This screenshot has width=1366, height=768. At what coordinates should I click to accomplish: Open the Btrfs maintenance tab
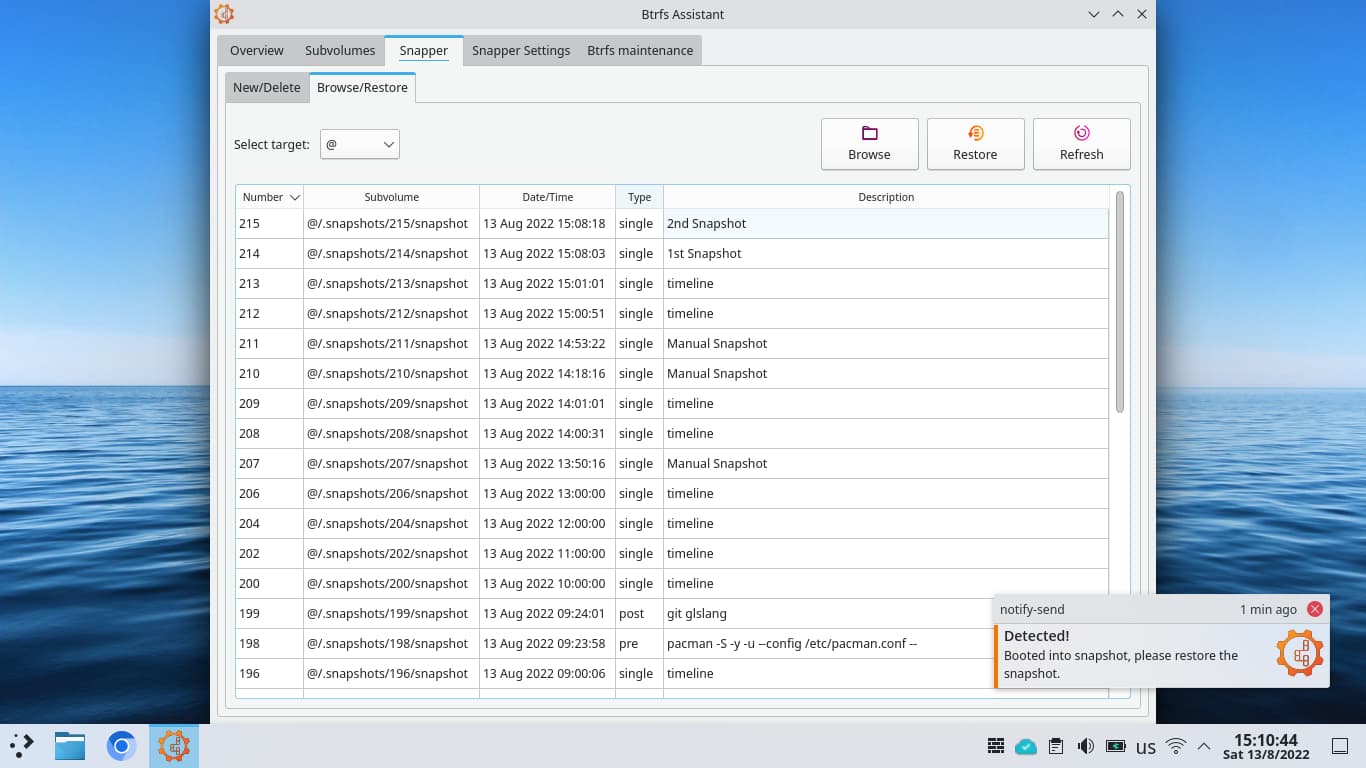click(x=640, y=50)
